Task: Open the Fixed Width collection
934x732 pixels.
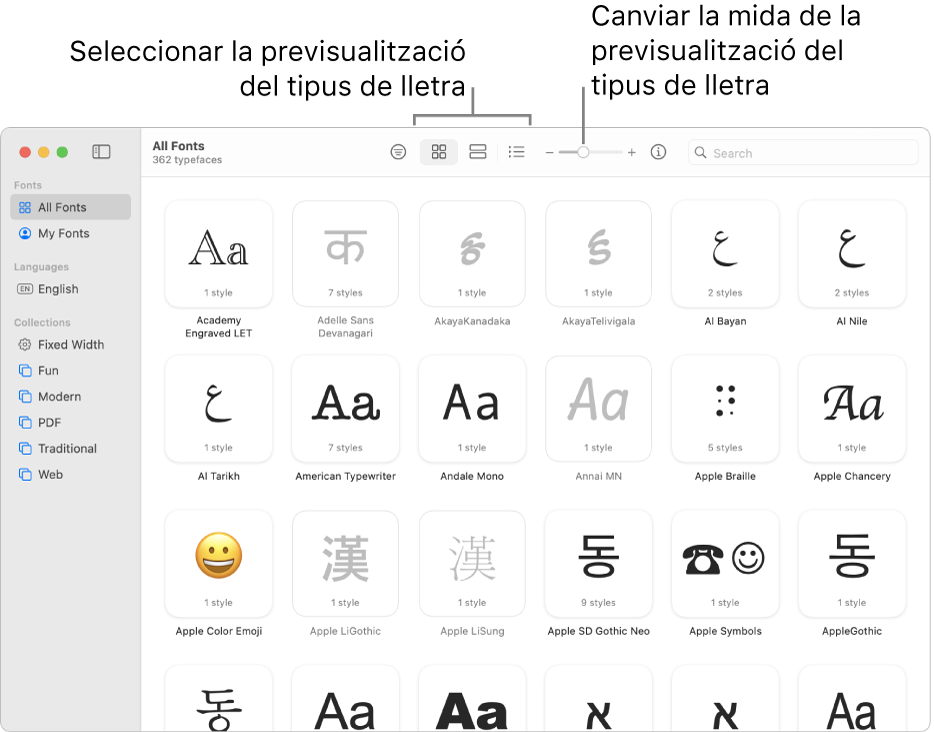Action: (70, 345)
